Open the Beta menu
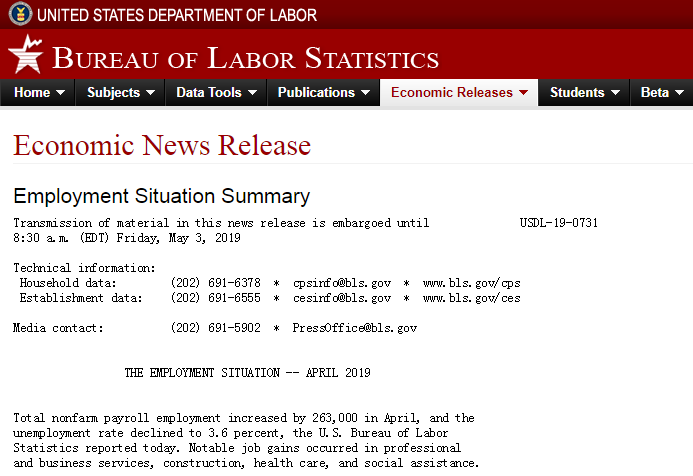The image size is (693, 476). 662,92
